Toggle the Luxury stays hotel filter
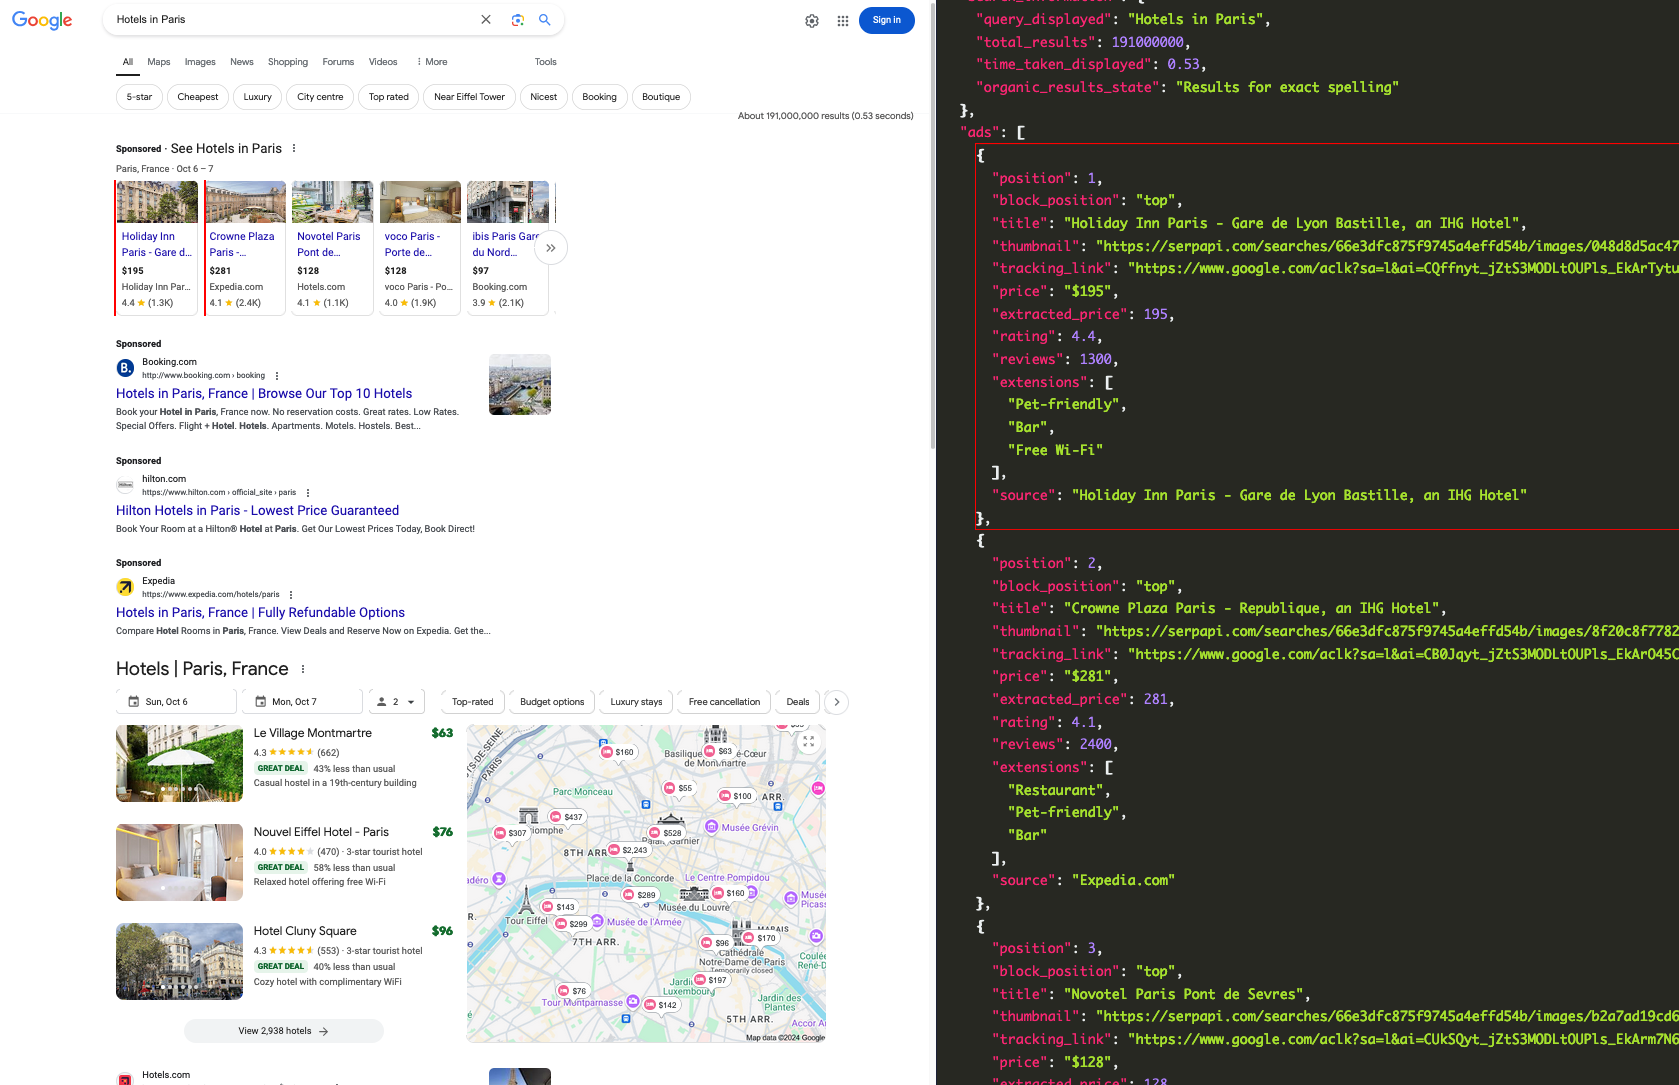This screenshot has width=1679, height=1085. tap(637, 702)
